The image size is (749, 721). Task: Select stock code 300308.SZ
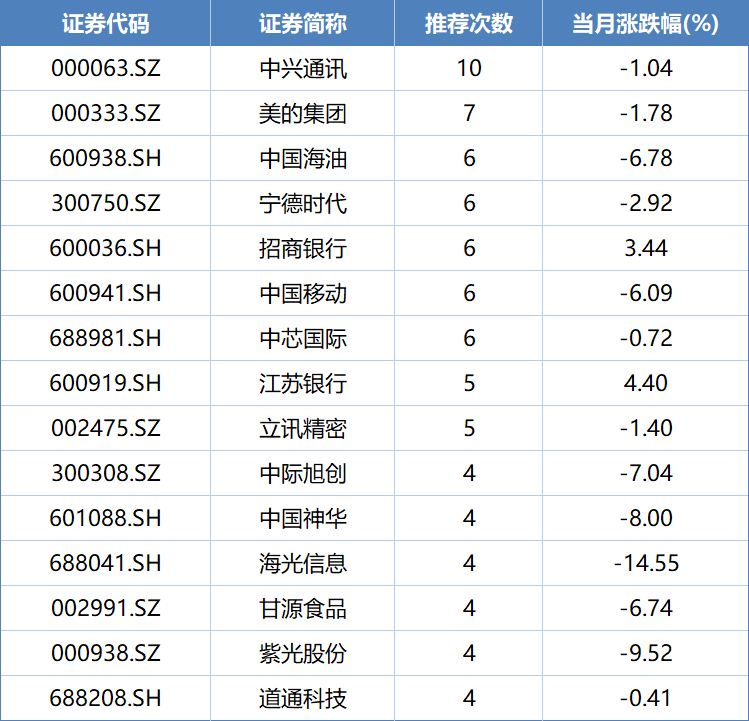pyautogui.click(x=105, y=473)
